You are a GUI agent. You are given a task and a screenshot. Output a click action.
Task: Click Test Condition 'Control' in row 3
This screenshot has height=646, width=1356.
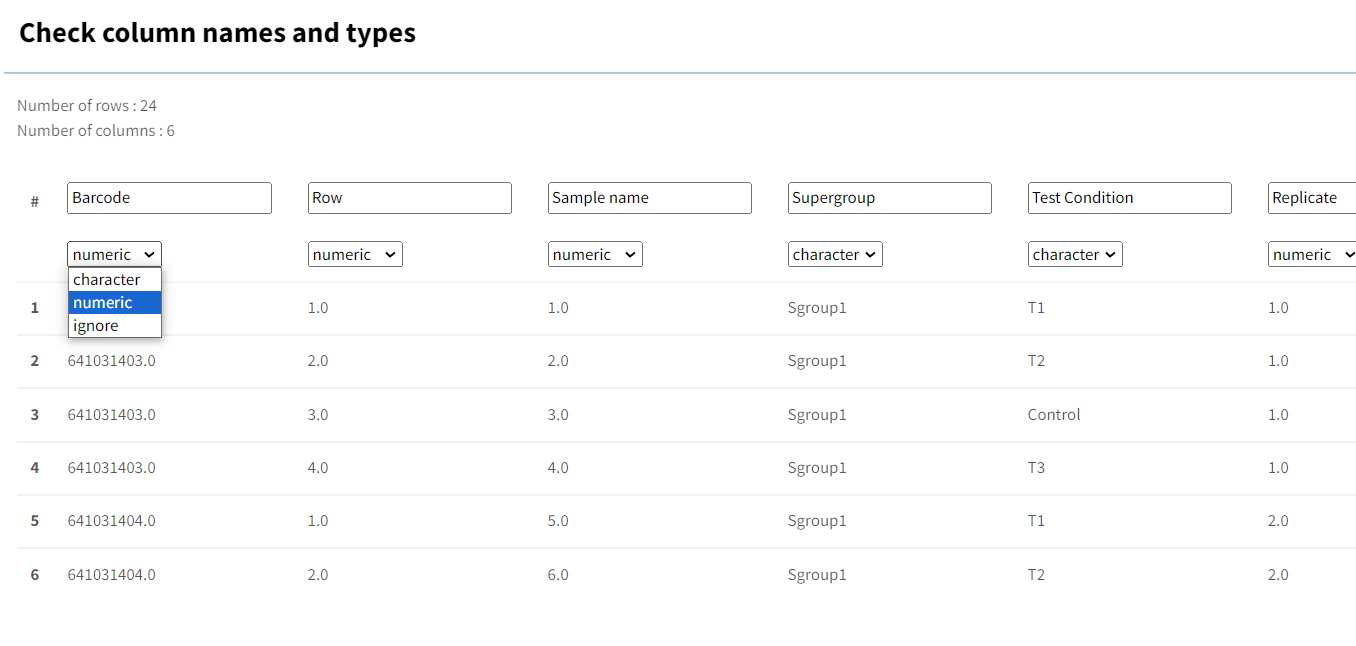click(1054, 415)
